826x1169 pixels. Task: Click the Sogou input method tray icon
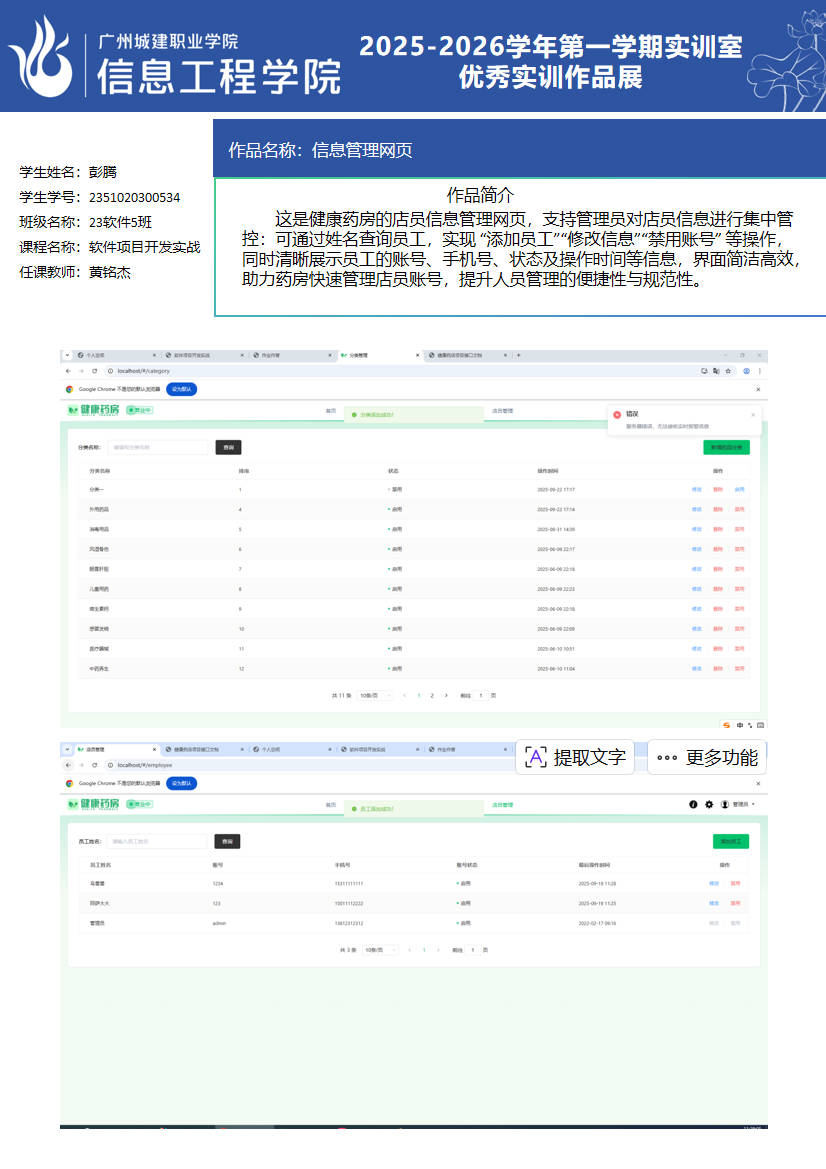tap(726, 724)
